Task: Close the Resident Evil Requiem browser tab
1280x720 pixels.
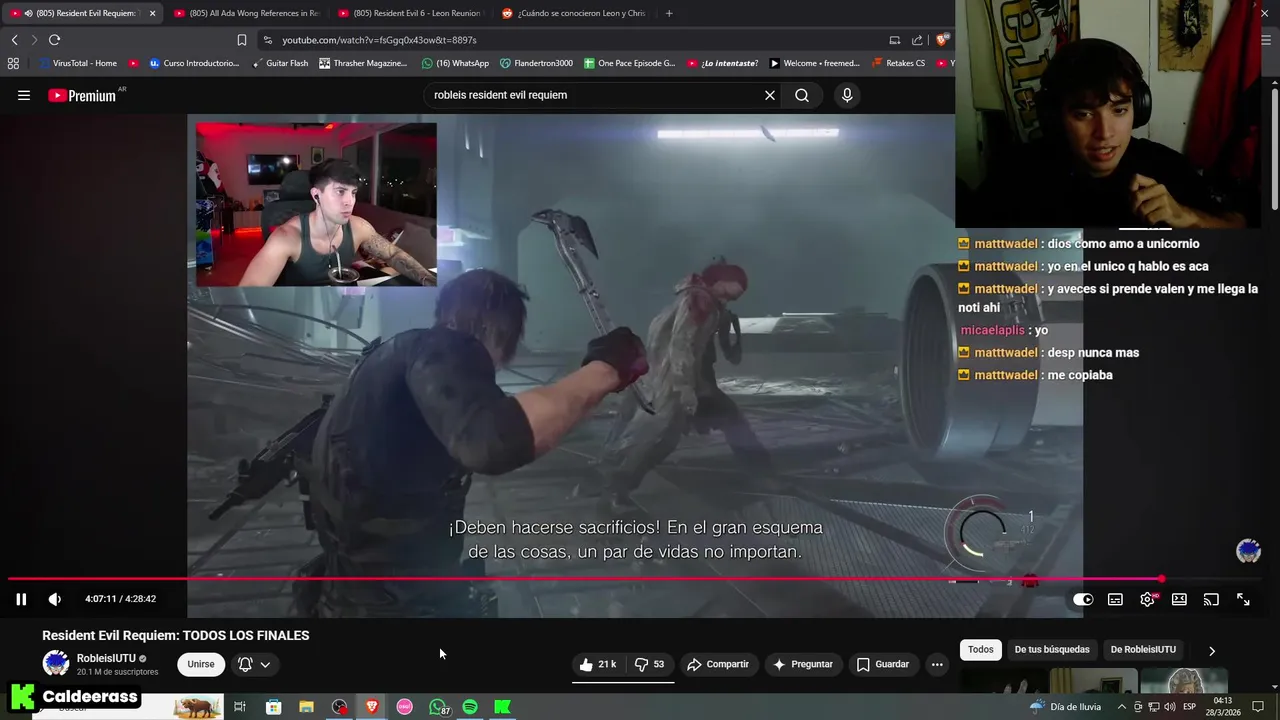Action: pos(152,13)
